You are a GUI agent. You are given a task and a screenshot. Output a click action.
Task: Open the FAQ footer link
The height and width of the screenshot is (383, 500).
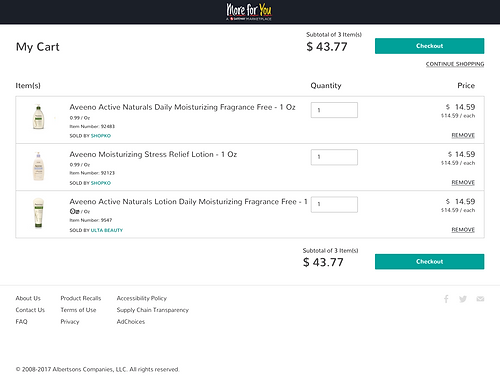[x=21, y=322]
